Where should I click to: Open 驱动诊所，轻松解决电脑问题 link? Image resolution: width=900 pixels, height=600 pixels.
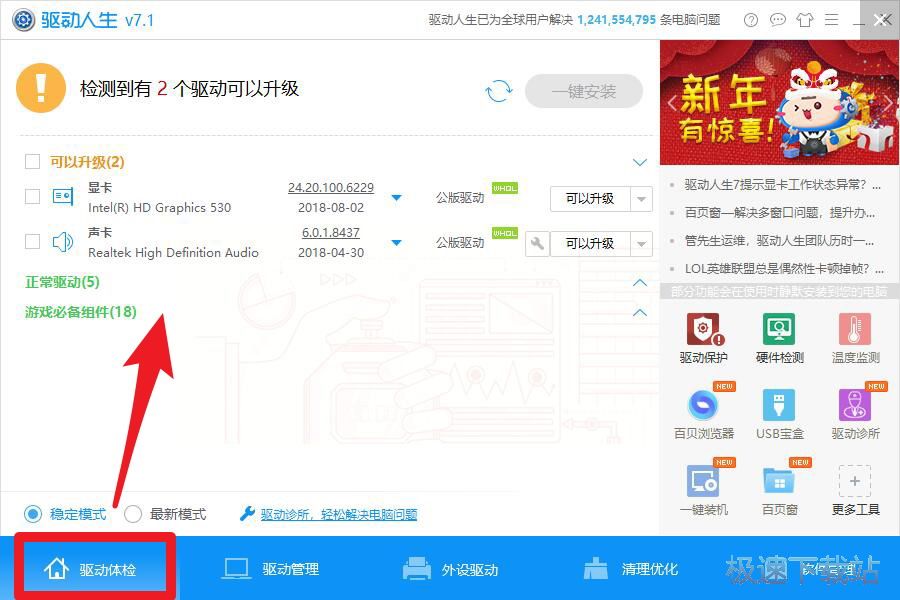[339, 514]
